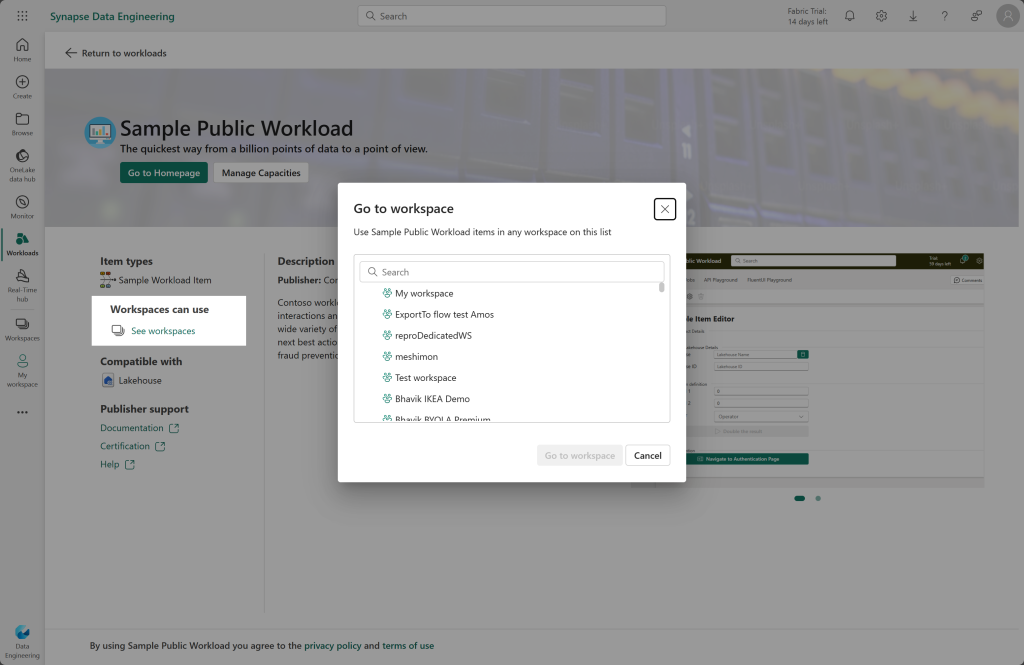1024x665 pixels.
Task: Open Real-Time hub sidebar item
Action: [x=22, y=285]
